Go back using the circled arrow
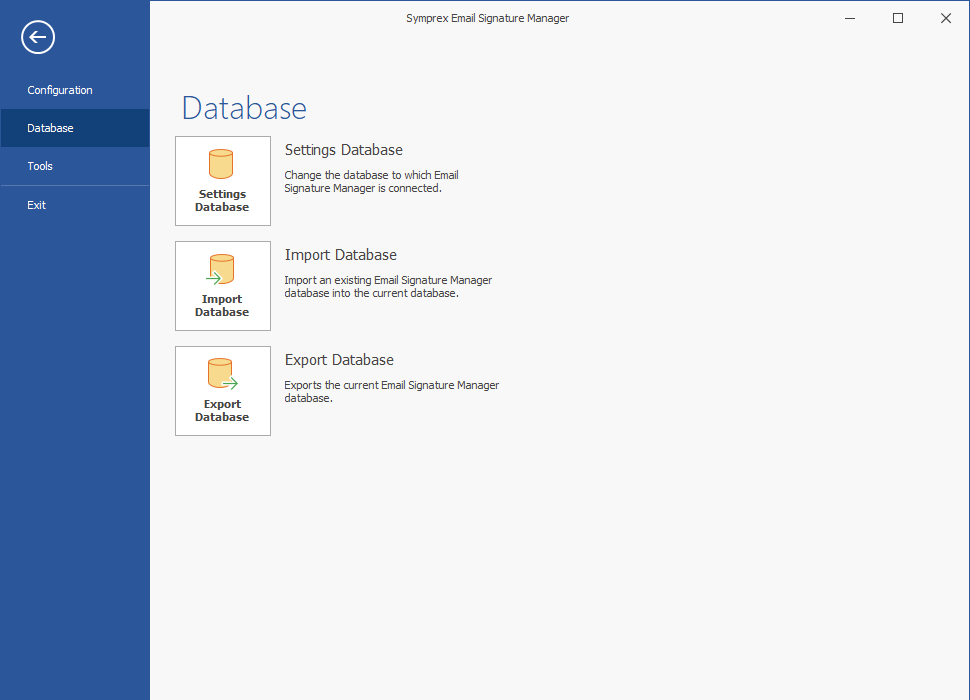The height and width of the screenshot is (700, 970). pos(38,37)
